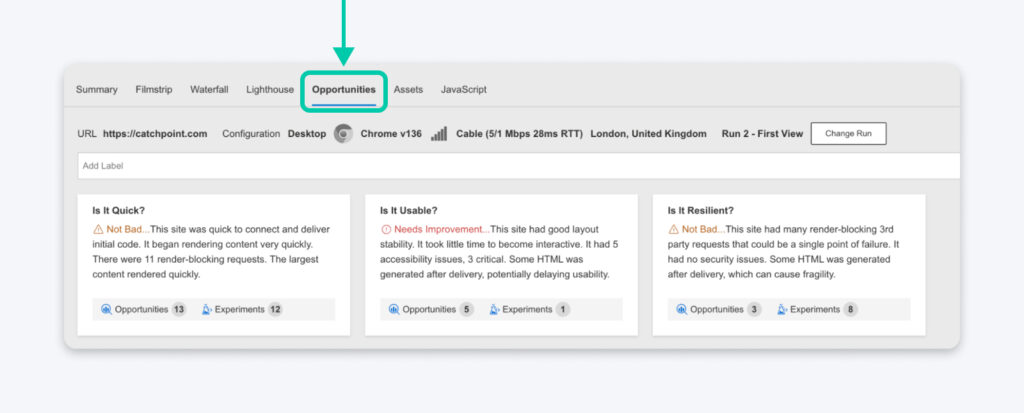Open Experiments flask icon in Is It Resilient card
This screenshot has width=1024, height=413.
point(783,310)
